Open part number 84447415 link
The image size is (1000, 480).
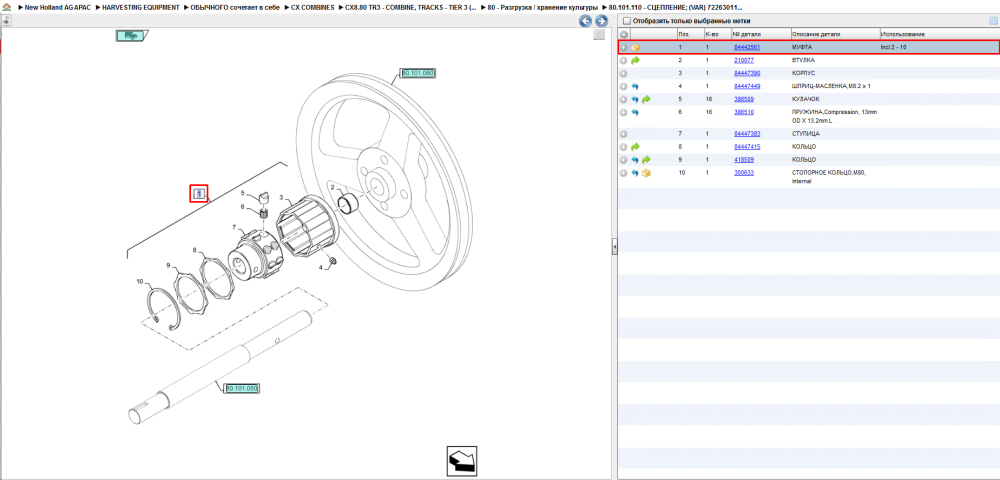pyautogui.click(x=746, y=147)
